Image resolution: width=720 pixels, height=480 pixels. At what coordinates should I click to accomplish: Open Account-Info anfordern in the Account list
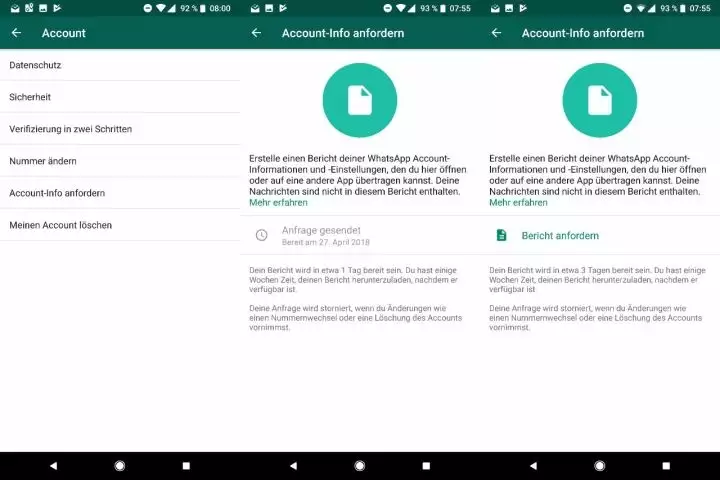57,193
